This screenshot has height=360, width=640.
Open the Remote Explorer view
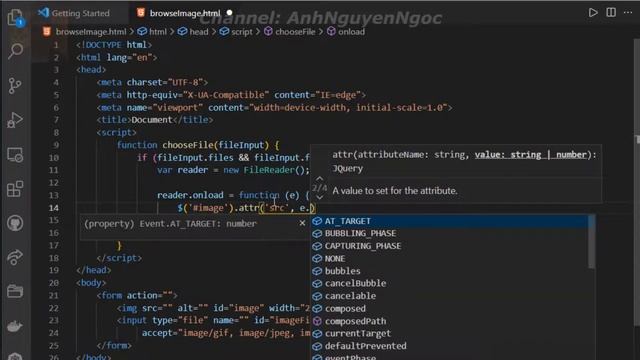[16, 155]
